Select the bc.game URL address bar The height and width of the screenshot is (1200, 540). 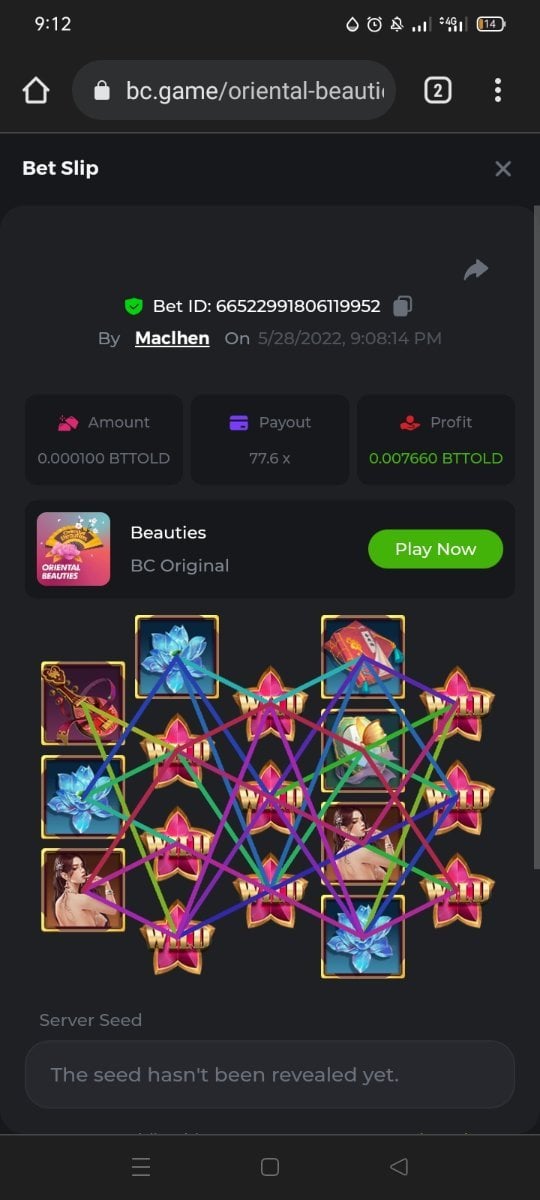click(x=234, y=91)
